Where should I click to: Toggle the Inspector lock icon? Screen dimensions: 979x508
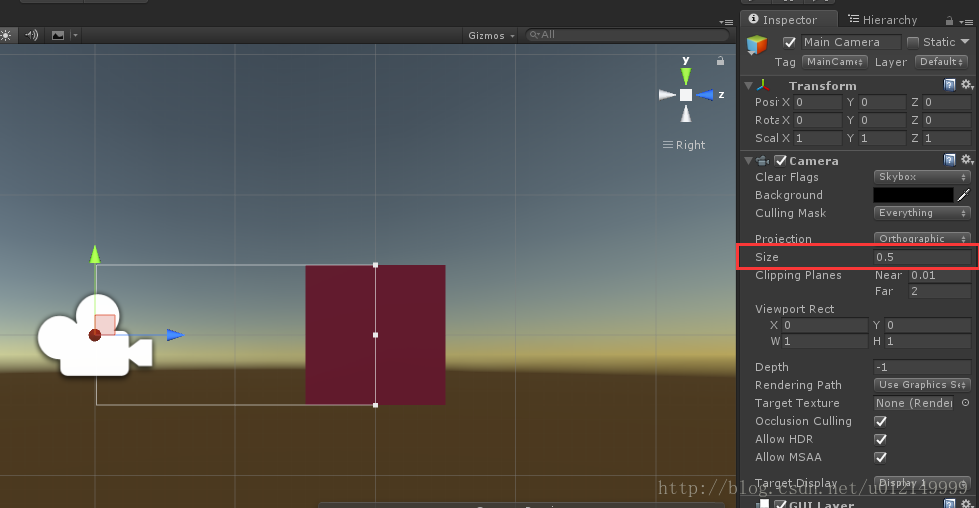[949, 21]
